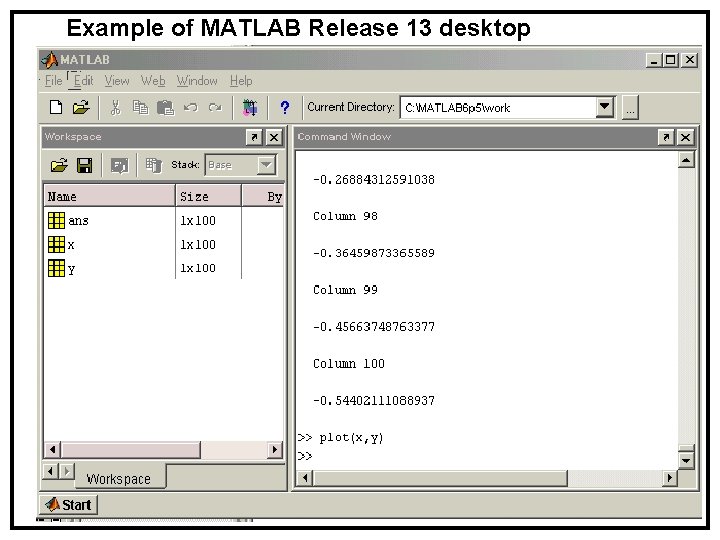
Task: Click the Column 98 output label
Action: (x=345, y=216)
